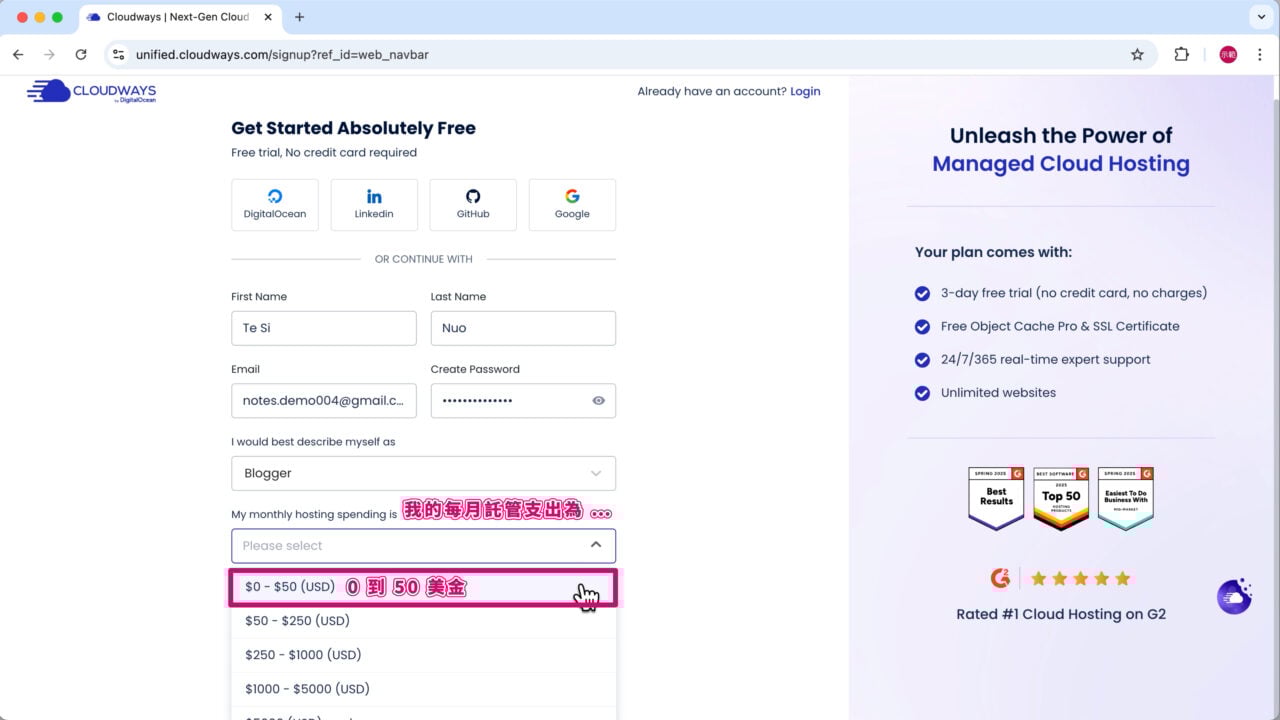Image resolution: width=1280 pixels, height=720 pixels.
Task: Click the Login link
Action: pos(805,91)
